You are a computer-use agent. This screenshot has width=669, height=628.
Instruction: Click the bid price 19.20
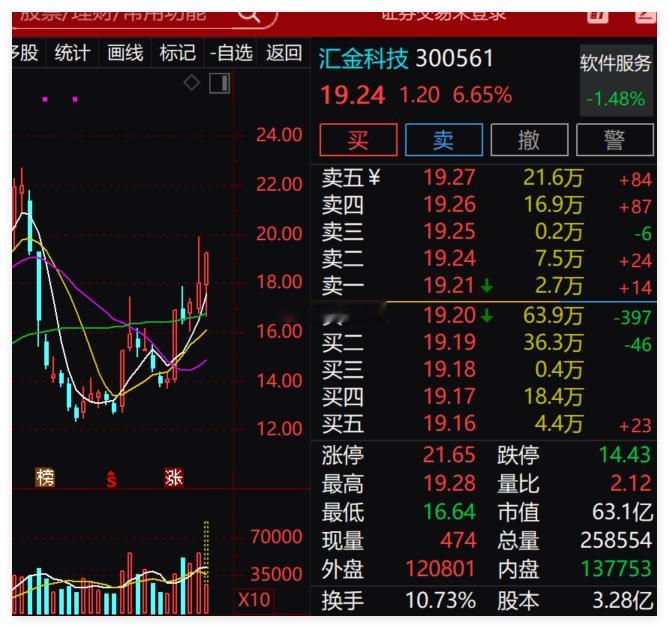tap(449, 316)
